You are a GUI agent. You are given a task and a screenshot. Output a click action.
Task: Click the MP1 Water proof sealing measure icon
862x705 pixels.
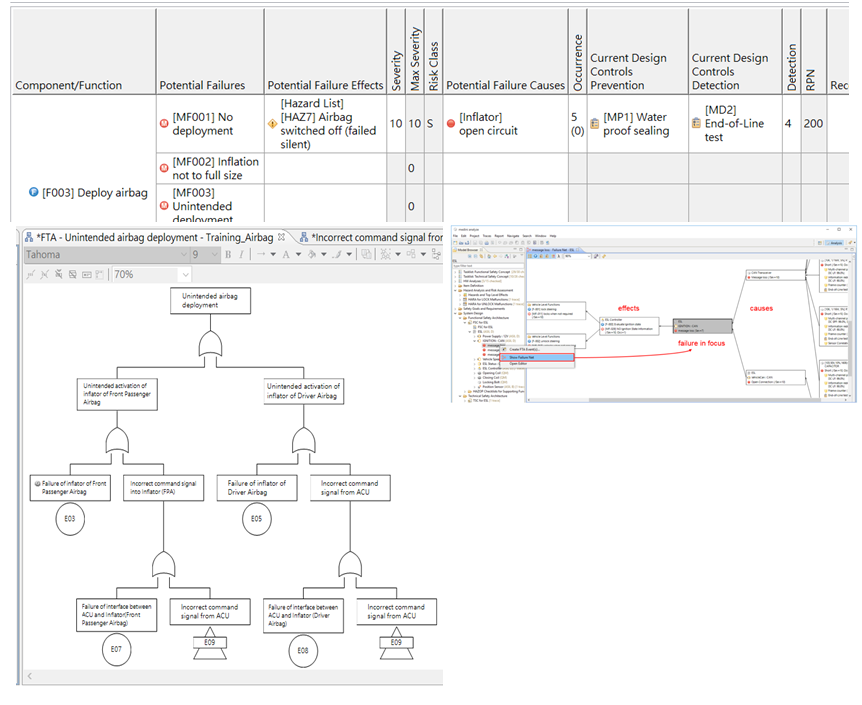[x=595, y=124]
